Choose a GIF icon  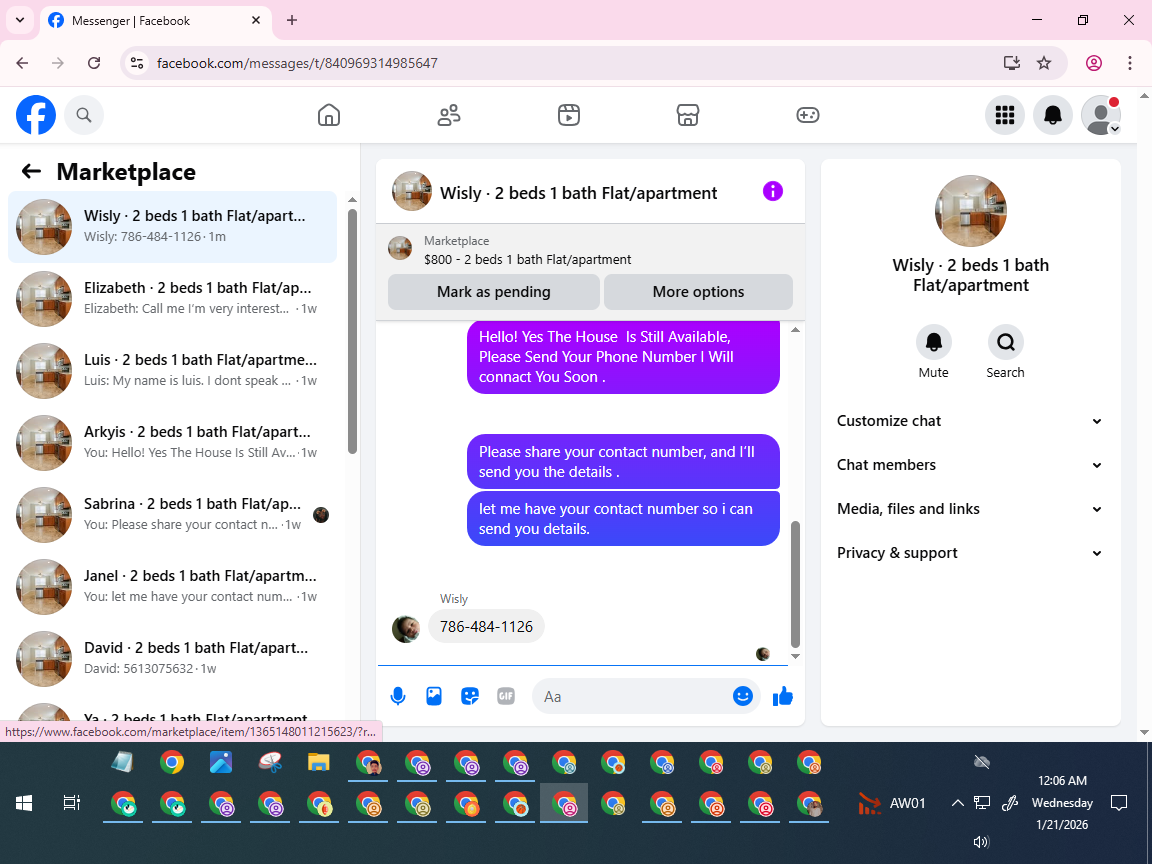click(506, 696)
